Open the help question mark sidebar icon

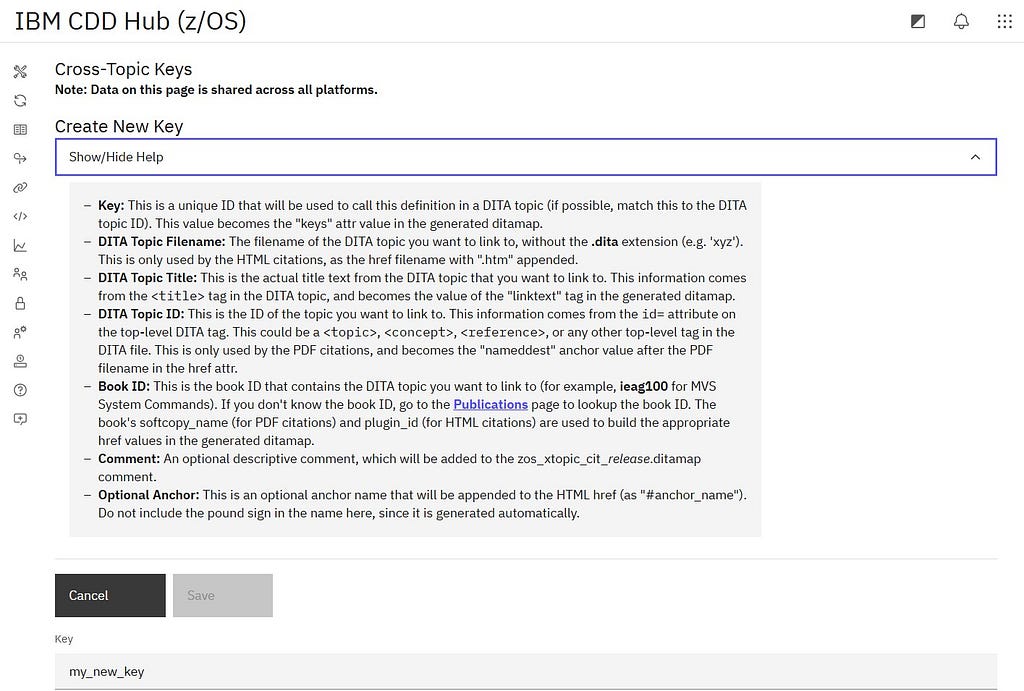20,390
